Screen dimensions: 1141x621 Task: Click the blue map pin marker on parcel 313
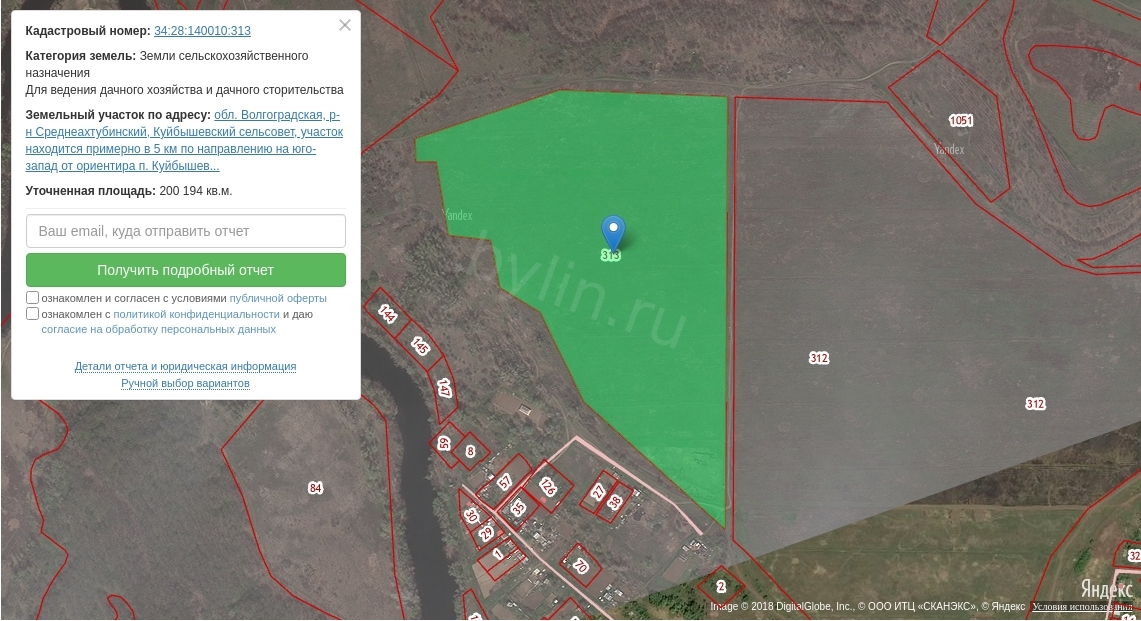pyautogui.click(x=612, y=232)
